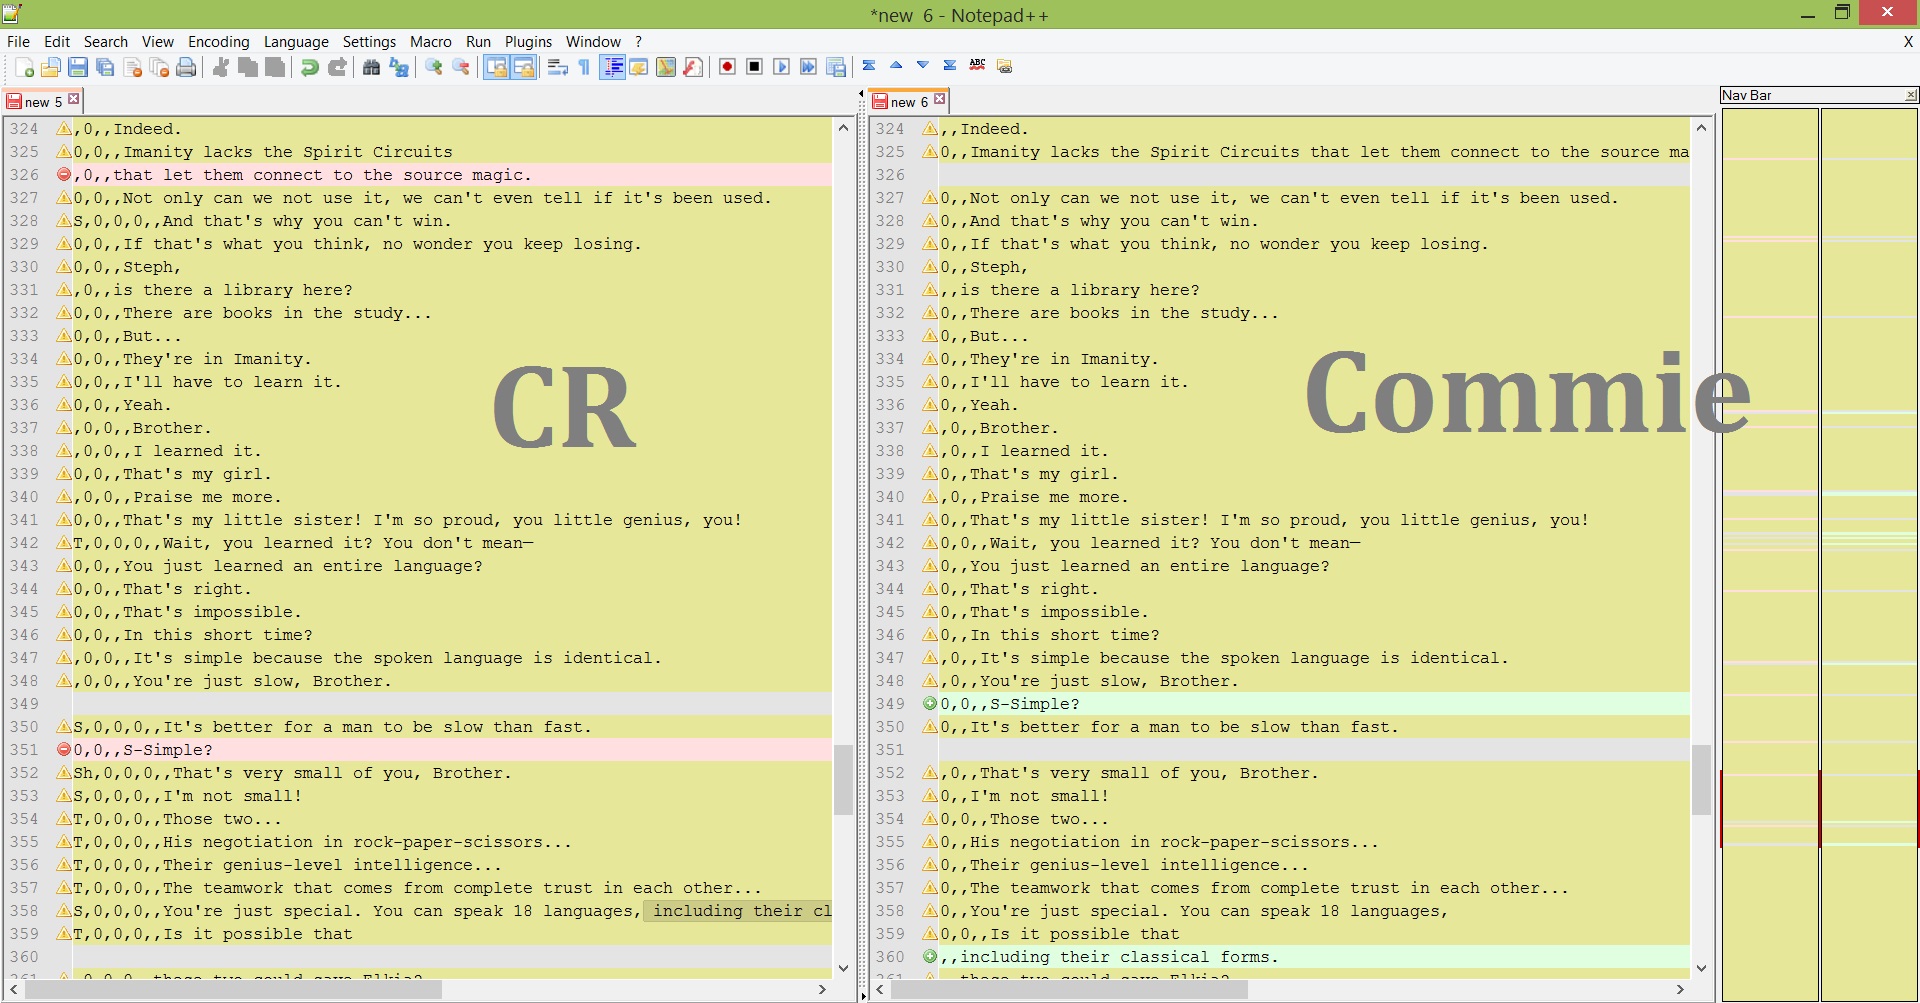Save the current file using the Save icon
The width and height of the screenshot is (1920, 1003).
[x=78, y=67]
